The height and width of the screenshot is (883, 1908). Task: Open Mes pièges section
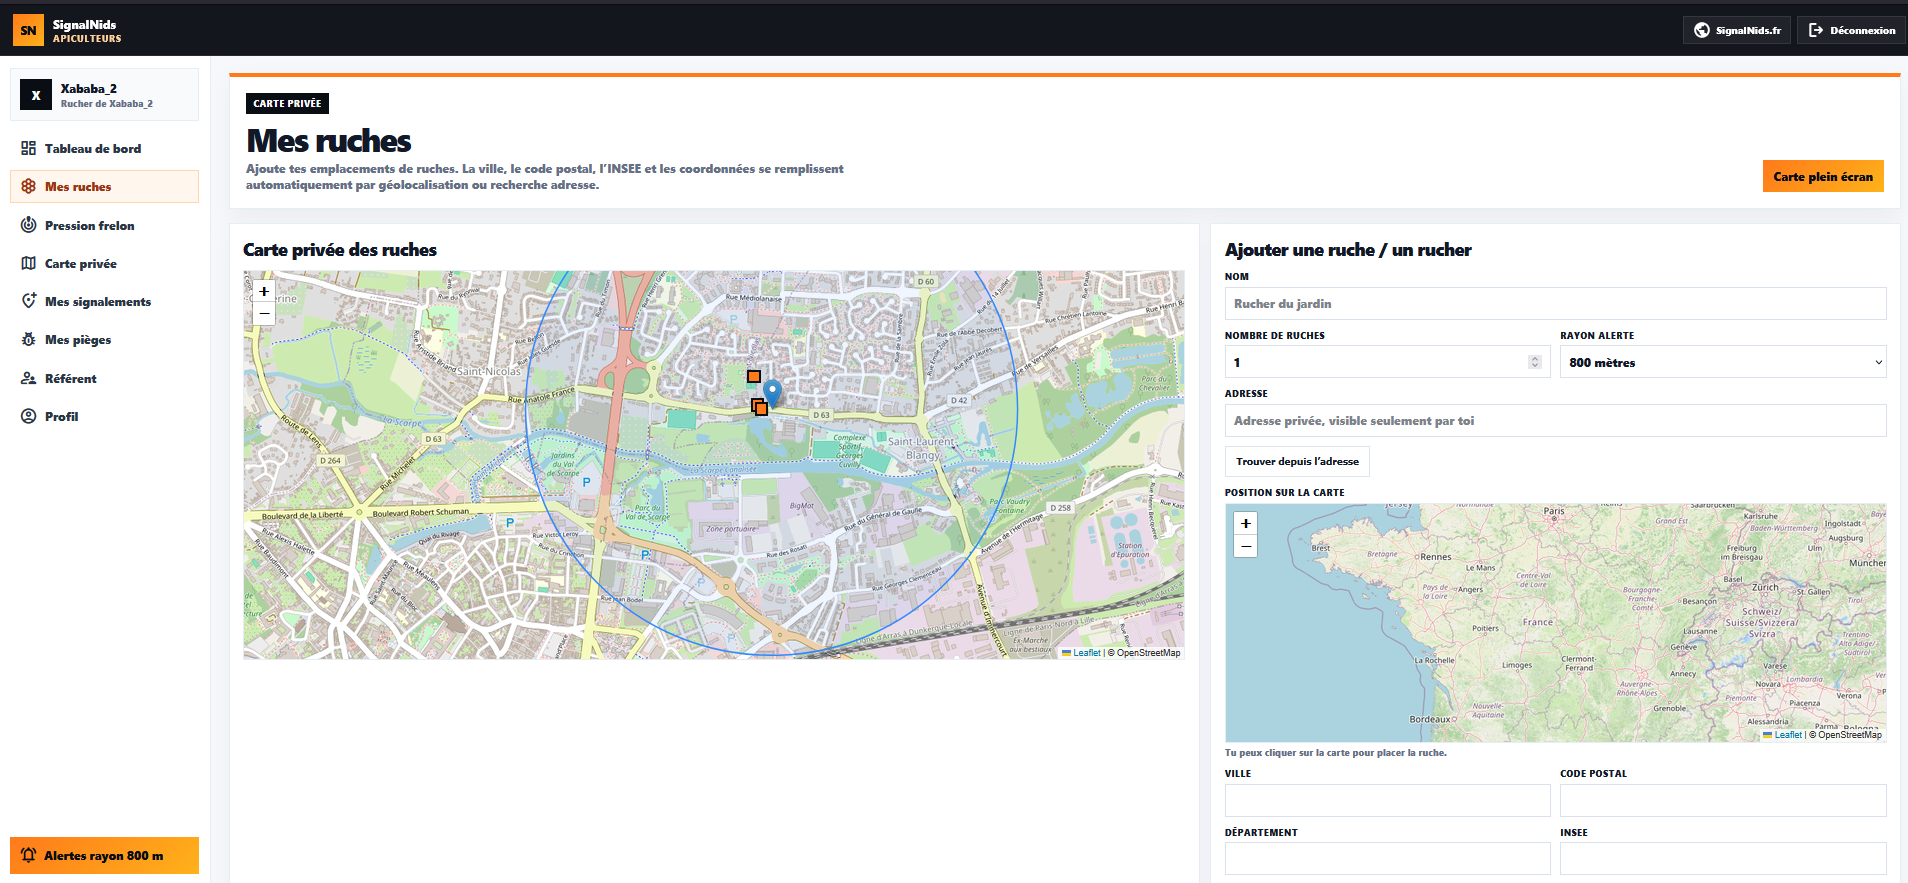tap(104, 339)
